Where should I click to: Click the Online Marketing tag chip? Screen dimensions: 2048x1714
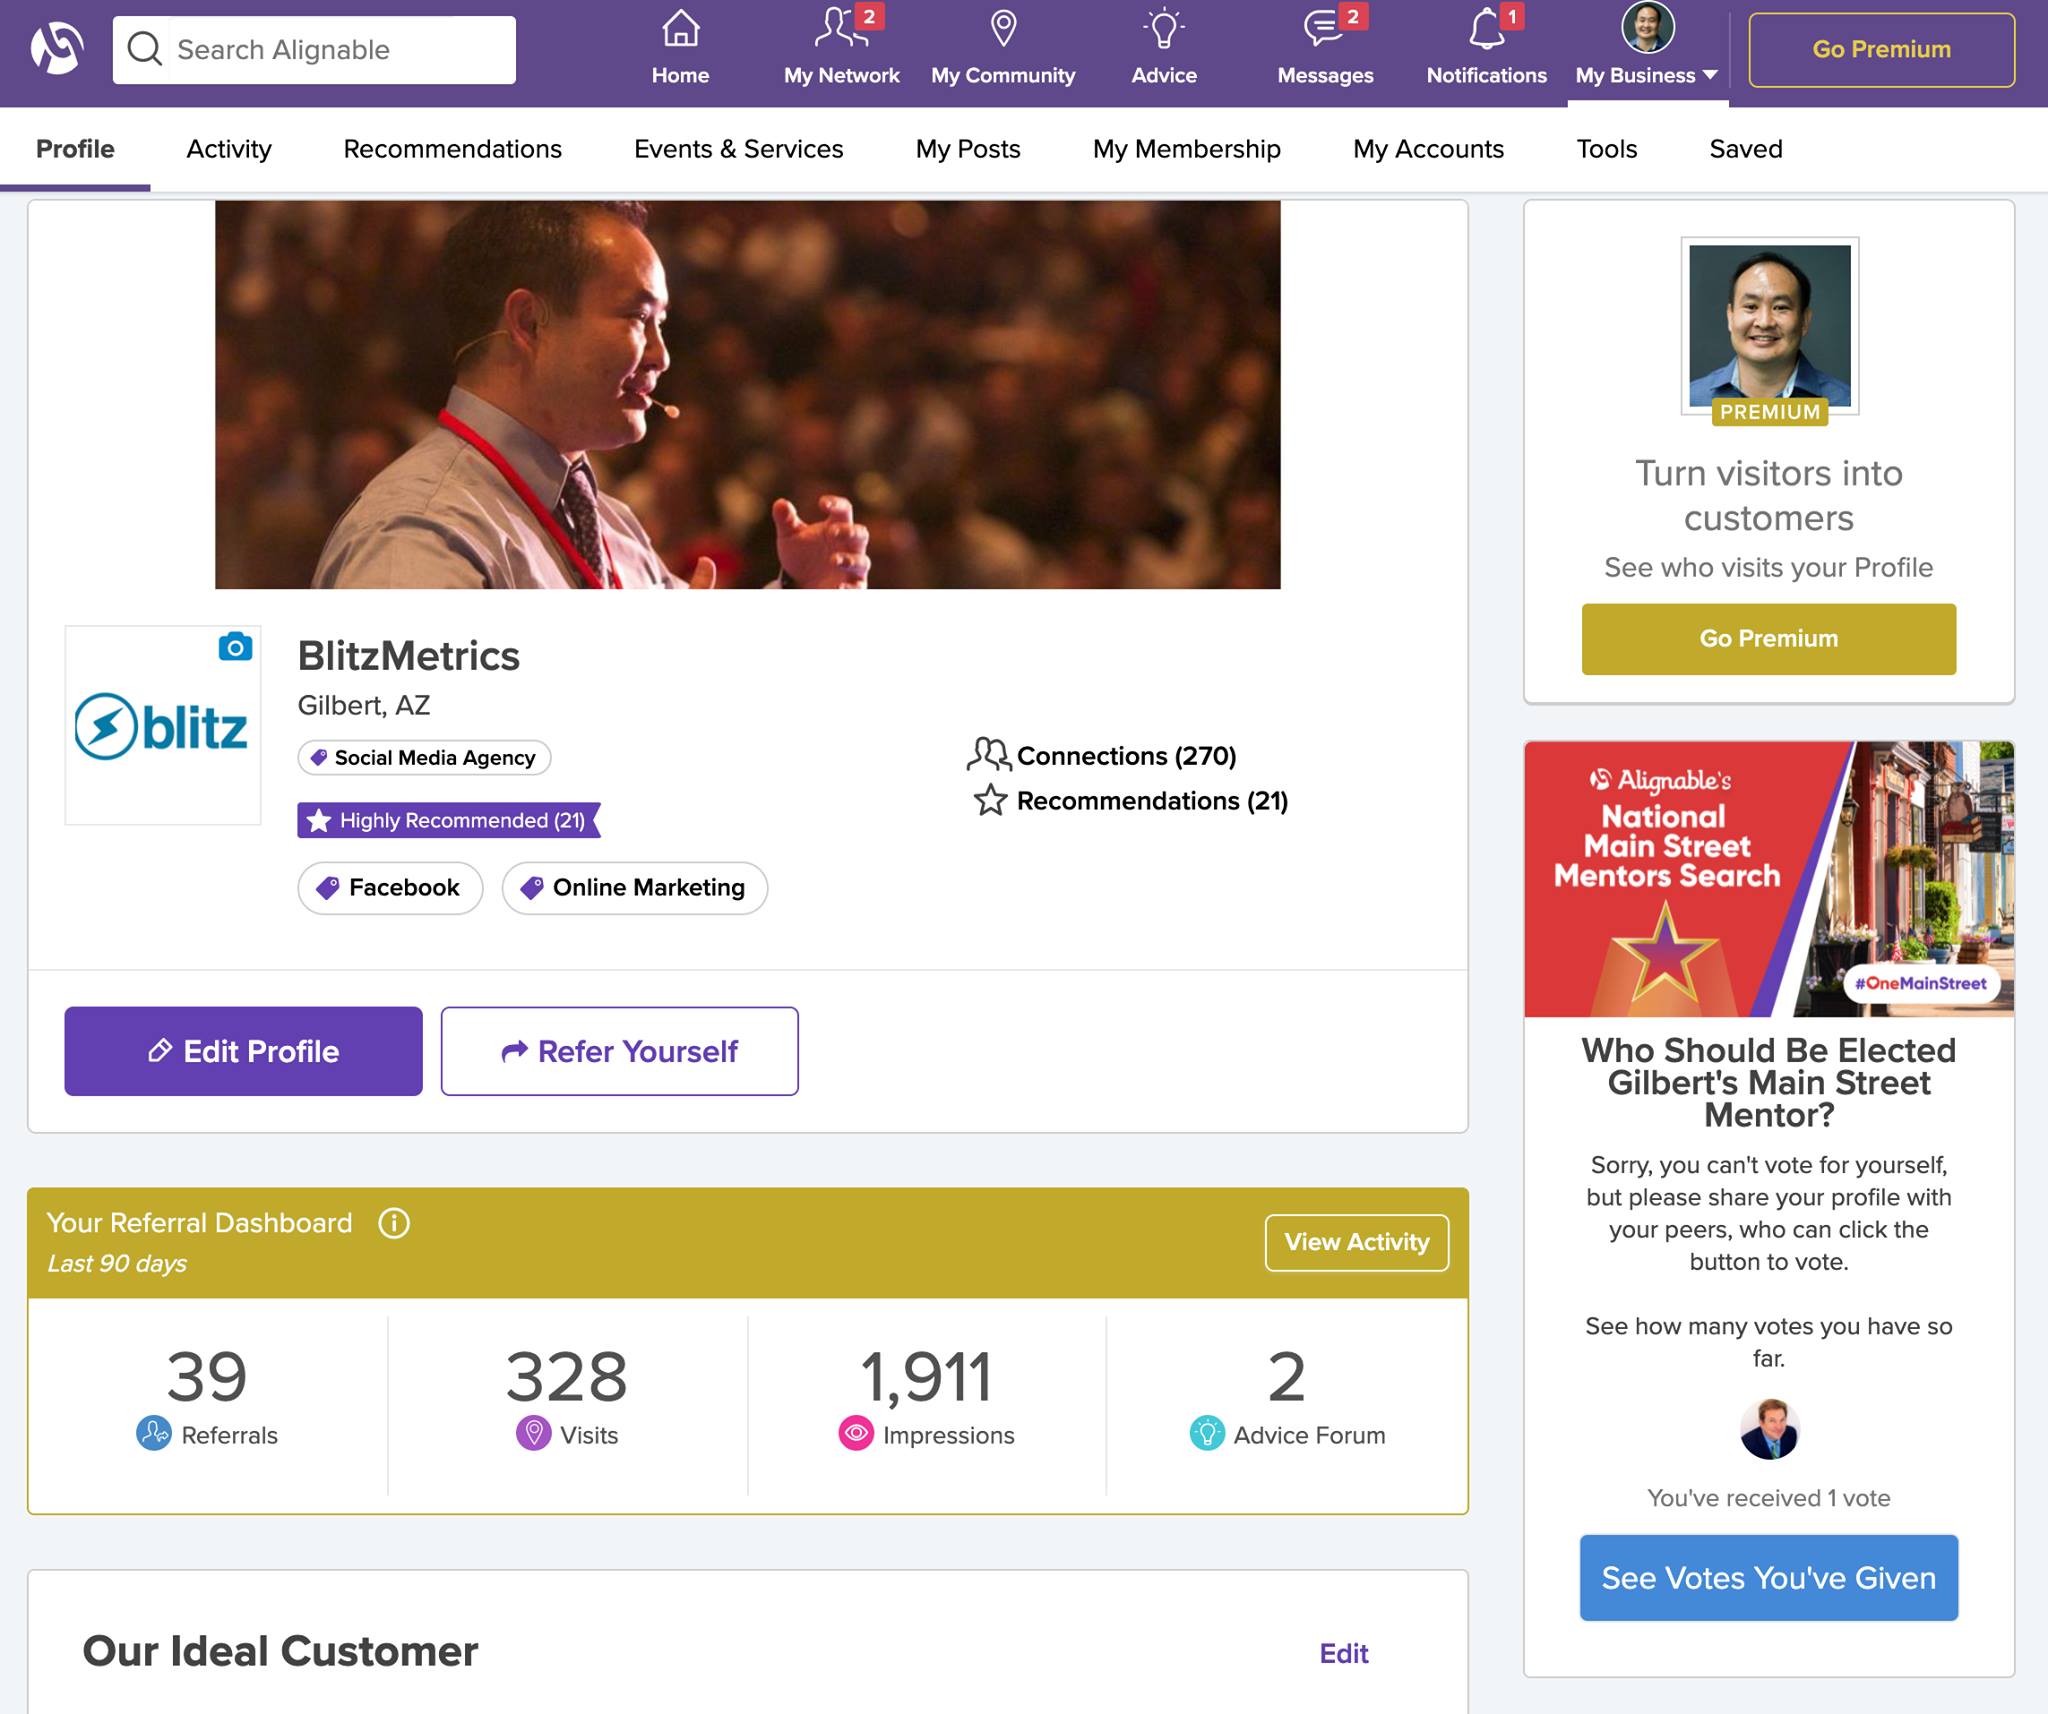click(x=634, y=887)
